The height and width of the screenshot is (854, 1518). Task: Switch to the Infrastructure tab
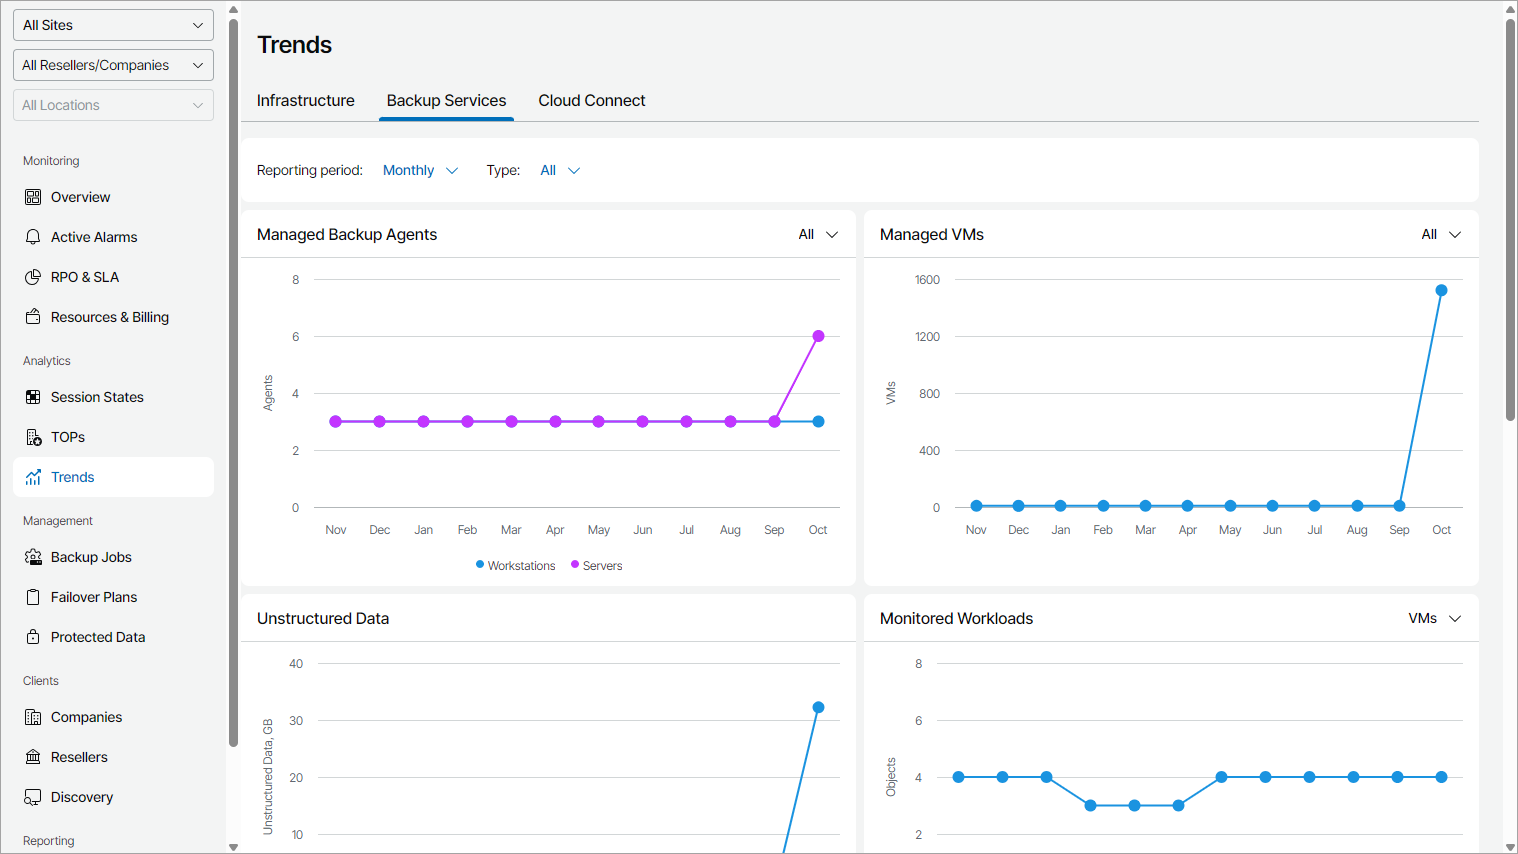(306, 101)
